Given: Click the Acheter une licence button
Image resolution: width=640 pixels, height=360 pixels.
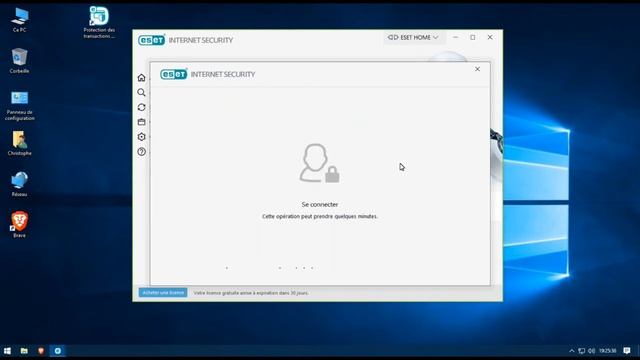Looking at the screenshot, I should tap(163, 293).
